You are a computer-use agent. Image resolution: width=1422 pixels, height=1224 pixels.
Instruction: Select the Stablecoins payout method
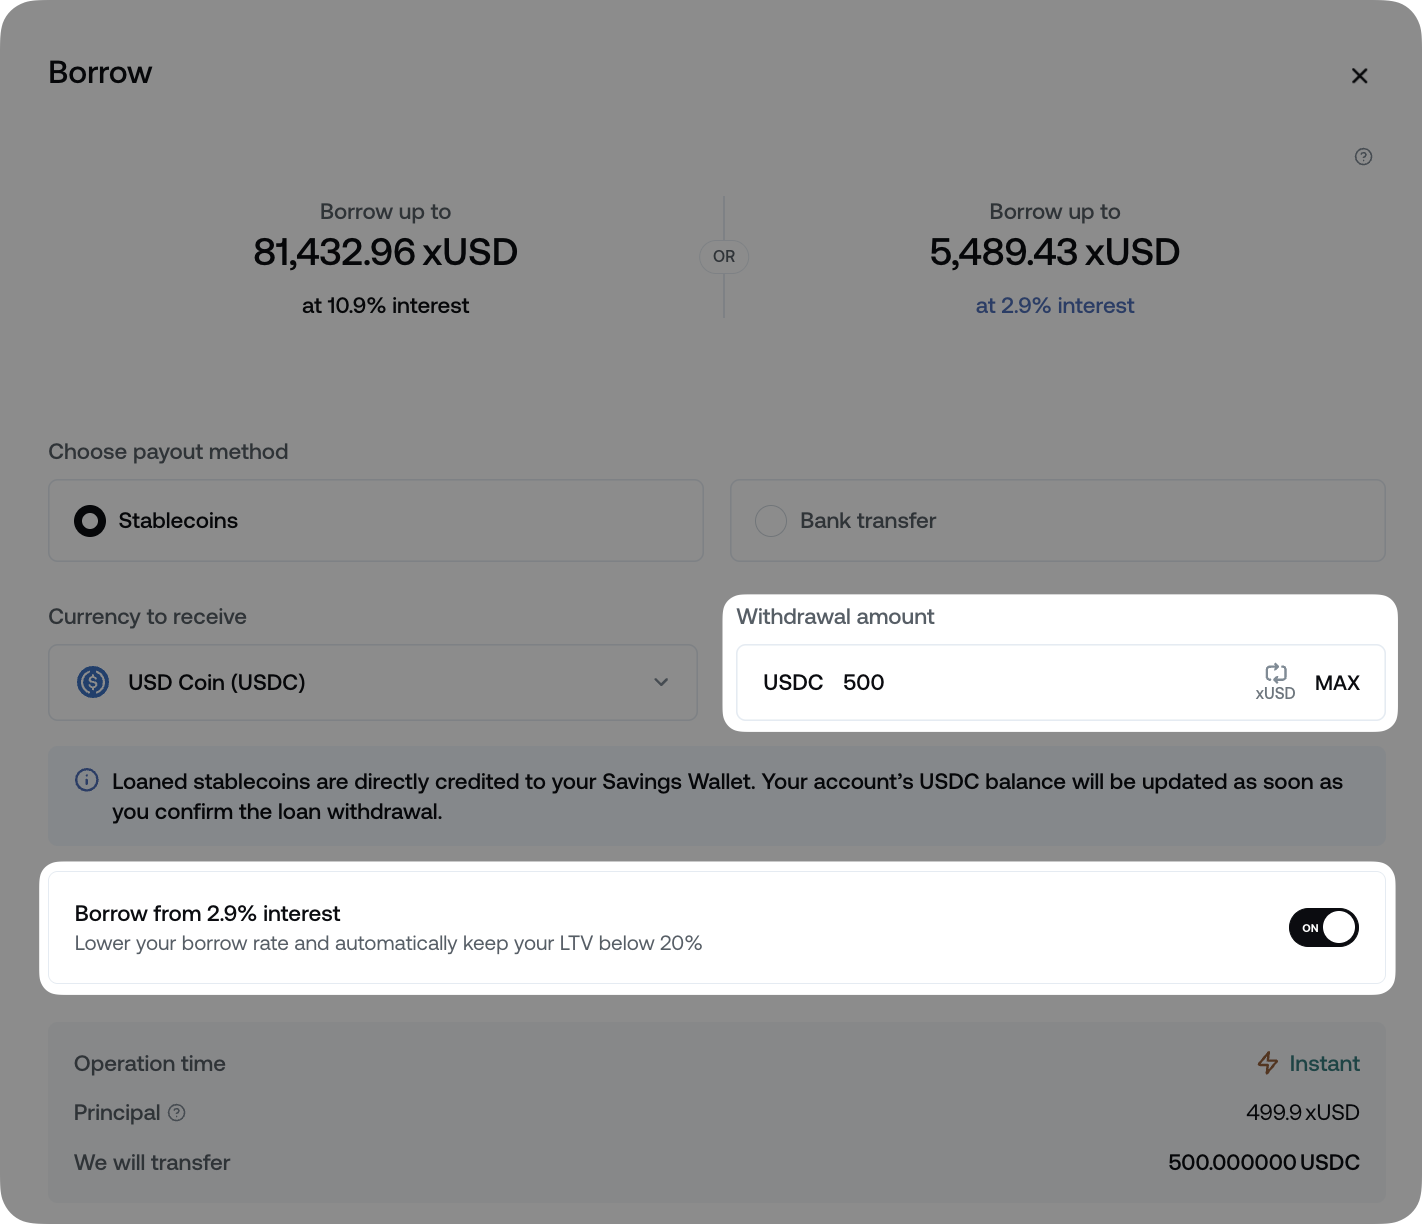(89, 520)
